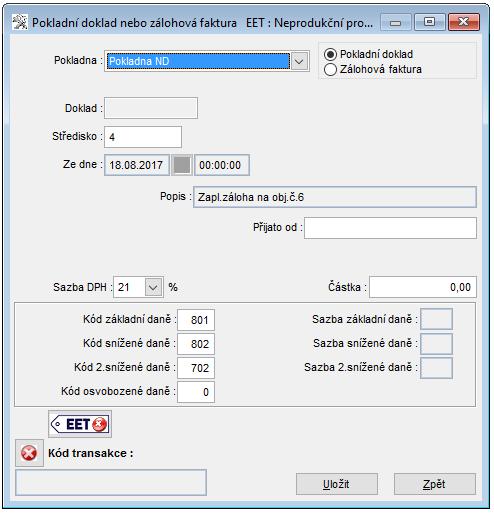This screenshot has height=513, width=494.
Task: Click the application icon in title bar
Action: (x=20, y=23)
